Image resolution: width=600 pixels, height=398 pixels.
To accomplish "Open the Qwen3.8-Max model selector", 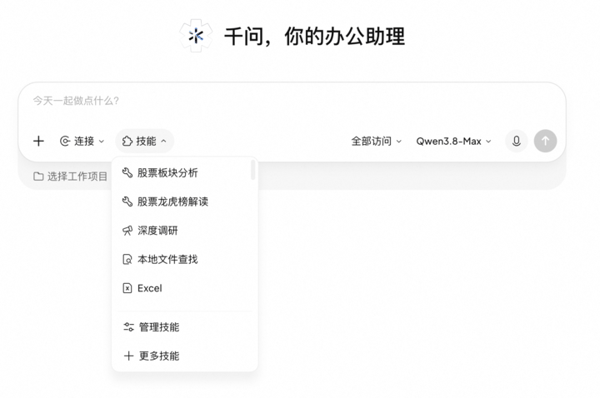I will click(453, 141).
